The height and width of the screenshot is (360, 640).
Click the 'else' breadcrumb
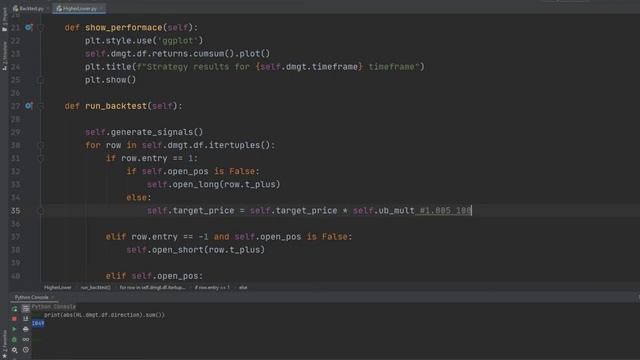[243, 287]
